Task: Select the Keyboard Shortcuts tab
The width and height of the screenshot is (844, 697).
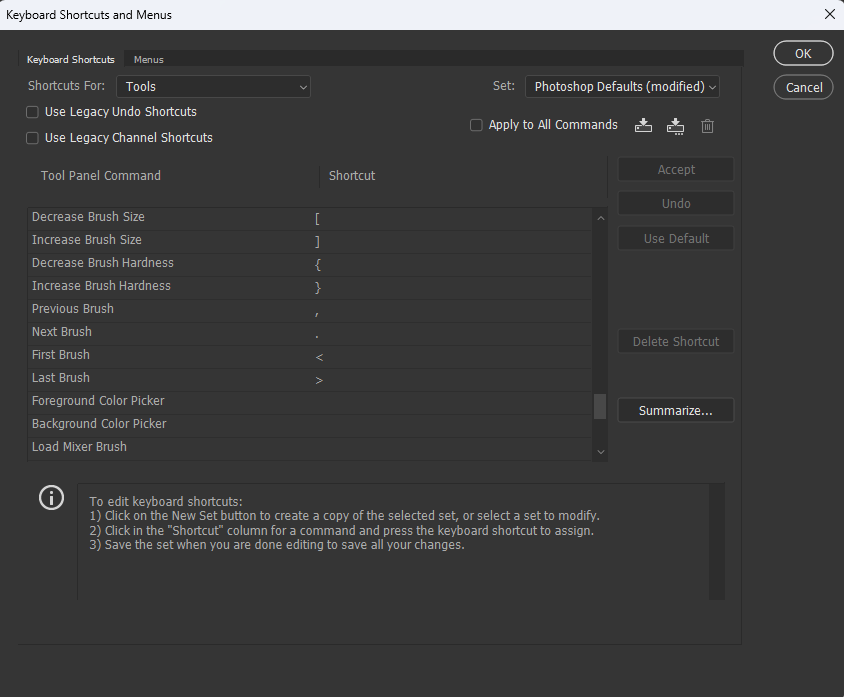Action: tap(70, 59)
